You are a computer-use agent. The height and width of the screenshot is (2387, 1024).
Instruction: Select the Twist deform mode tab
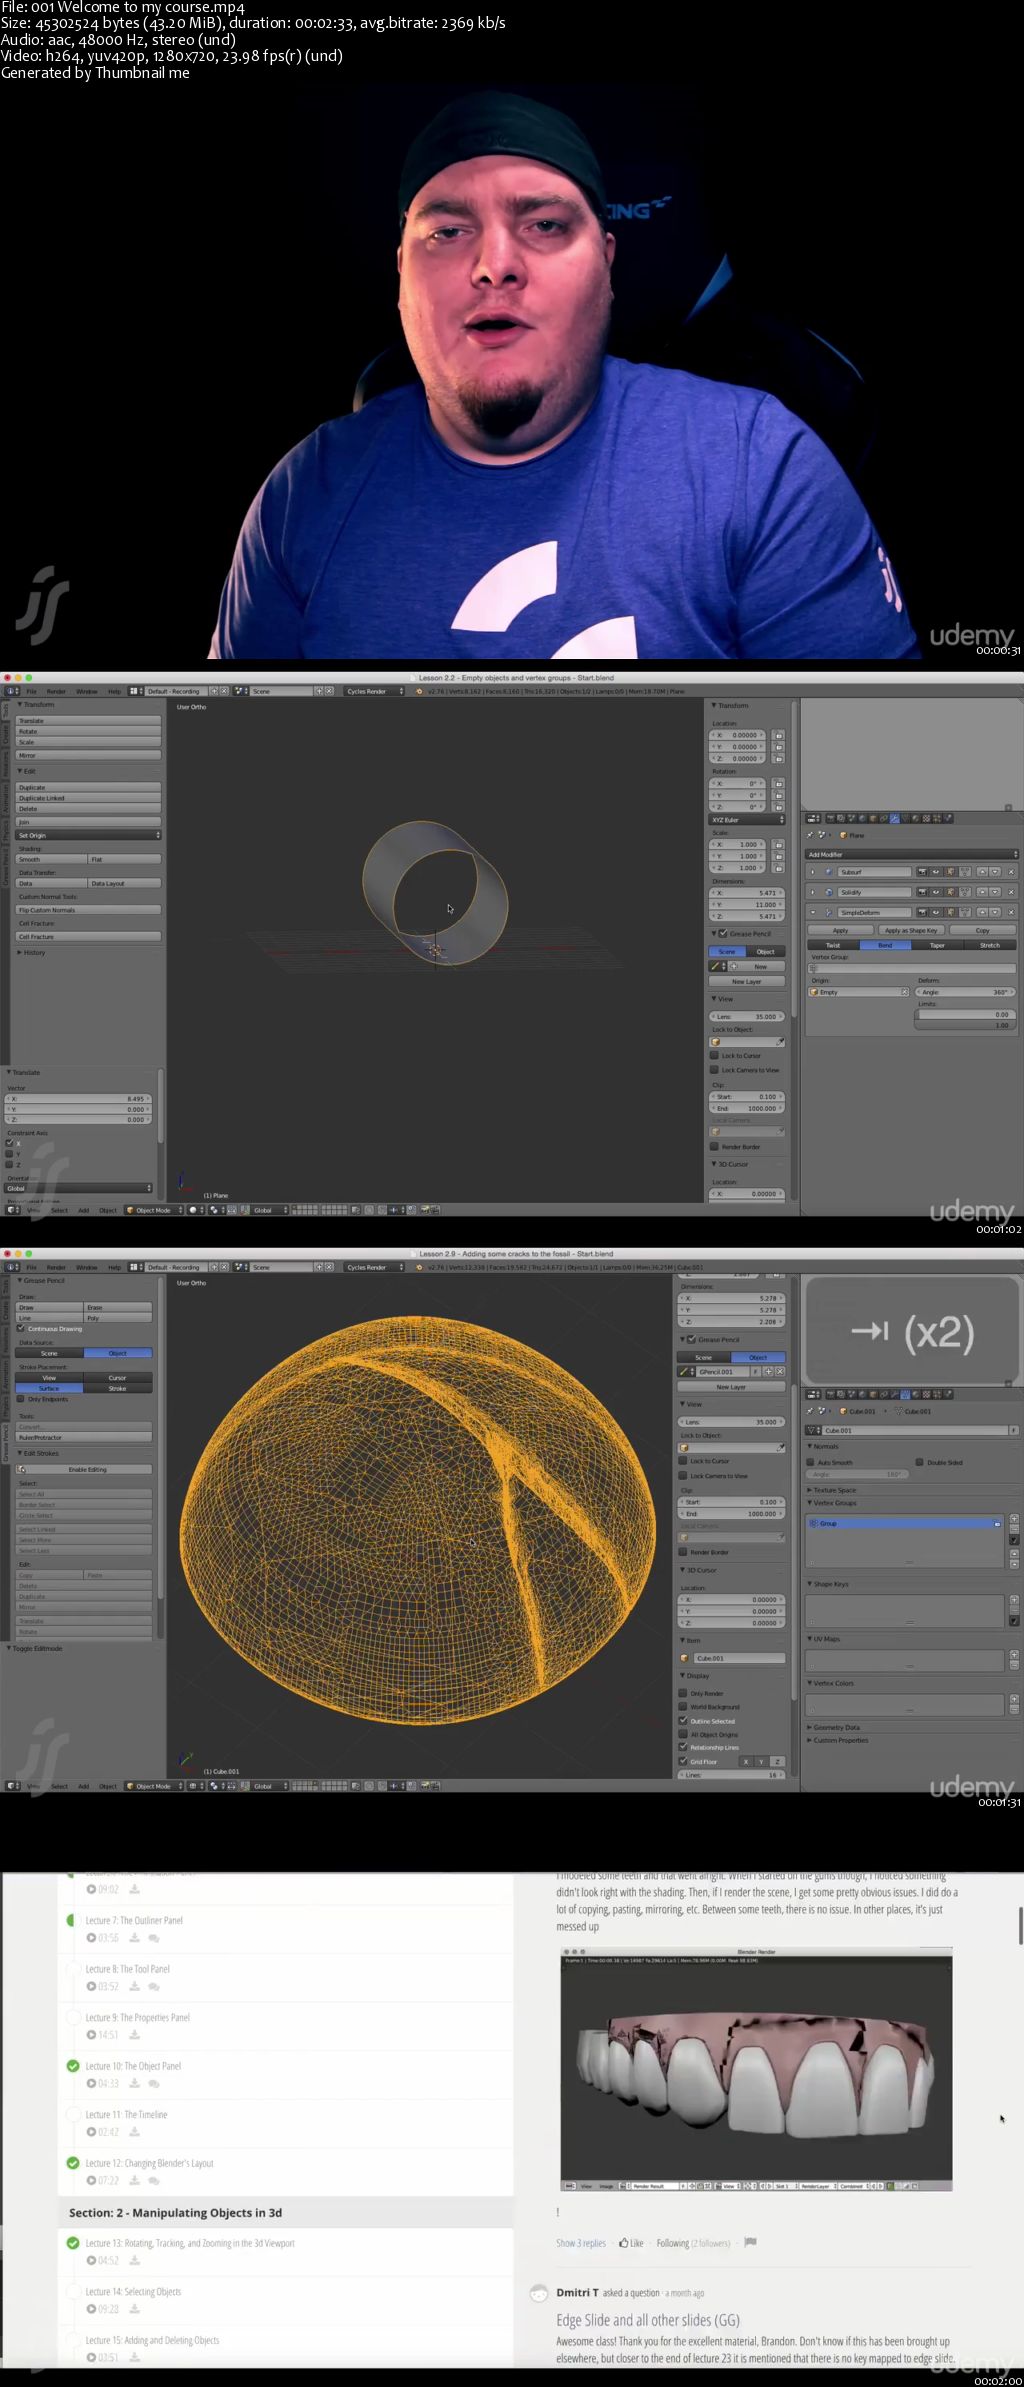(833, 945)
